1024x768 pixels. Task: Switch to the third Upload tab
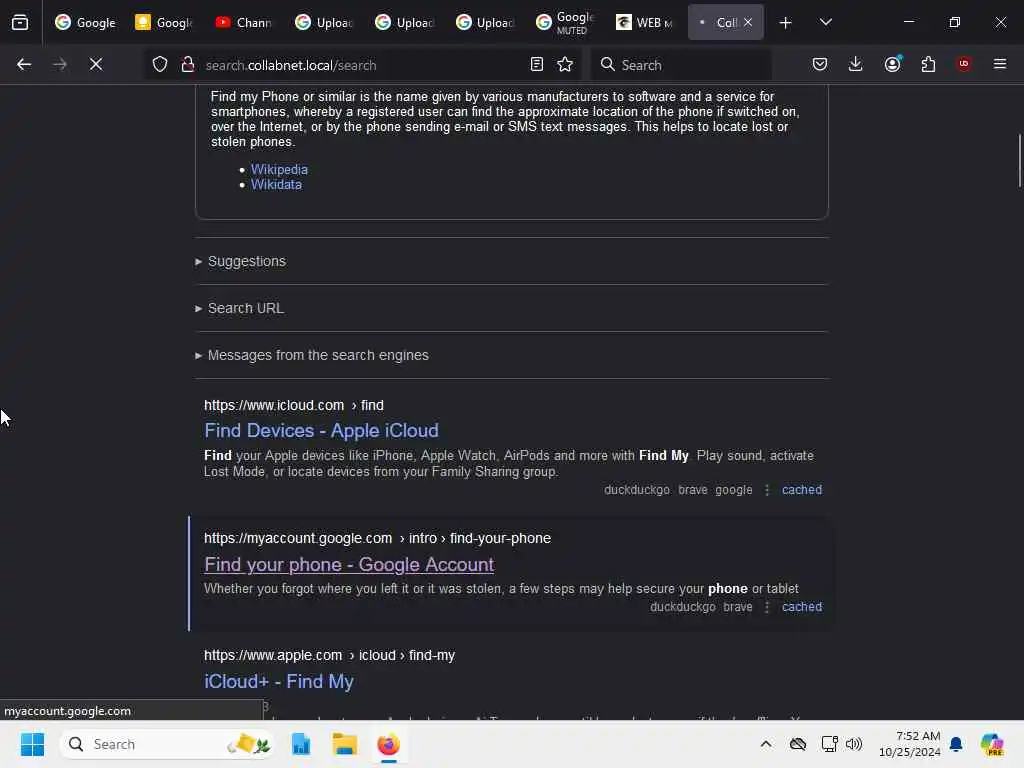(x=485, y=22)
